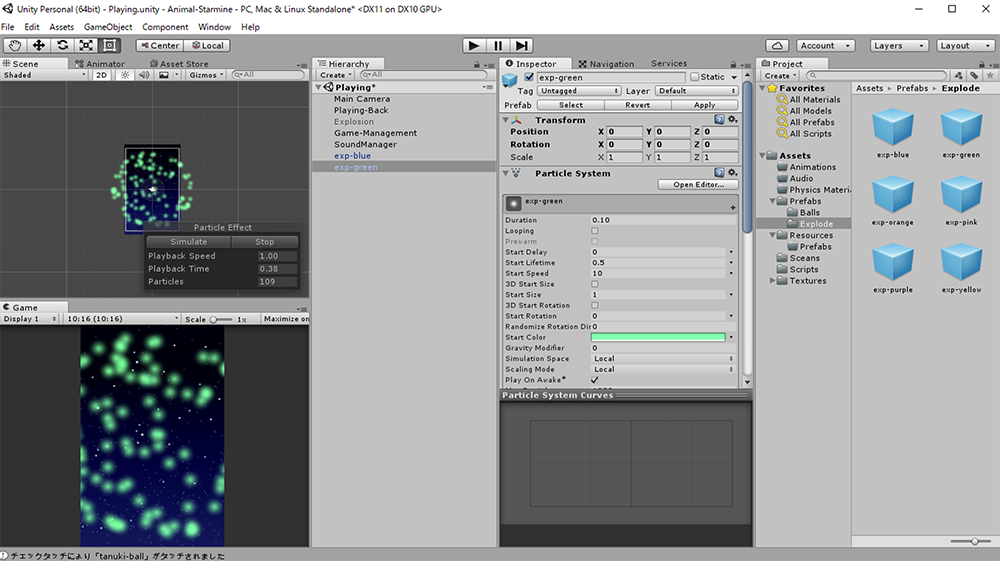Open the Window menu

(214, 27)
